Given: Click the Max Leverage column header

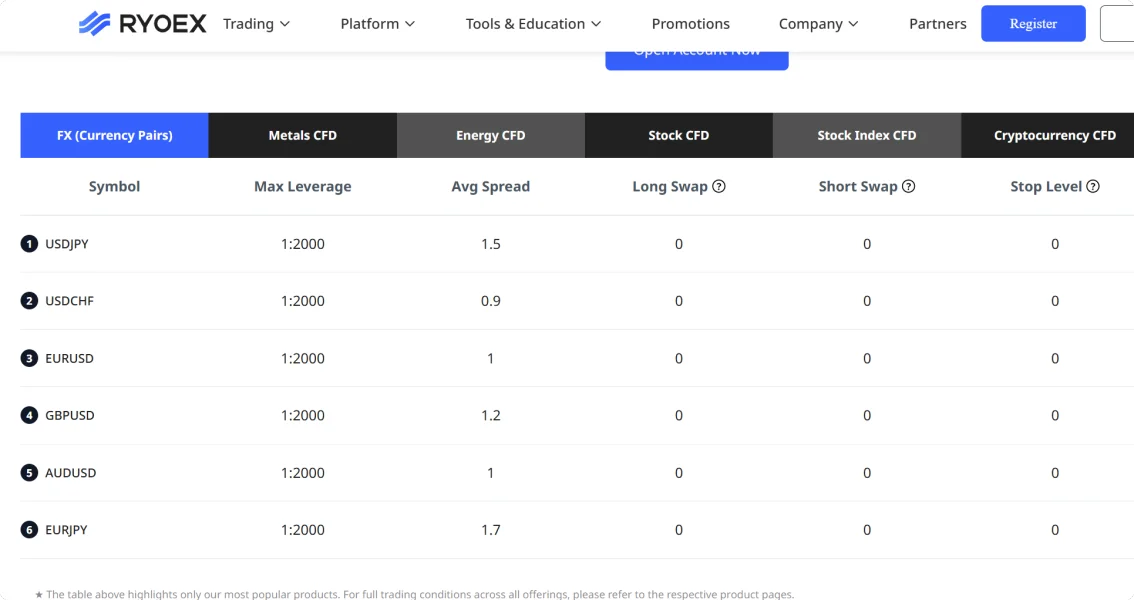Looking at the screenshot, I should (302, 187).
